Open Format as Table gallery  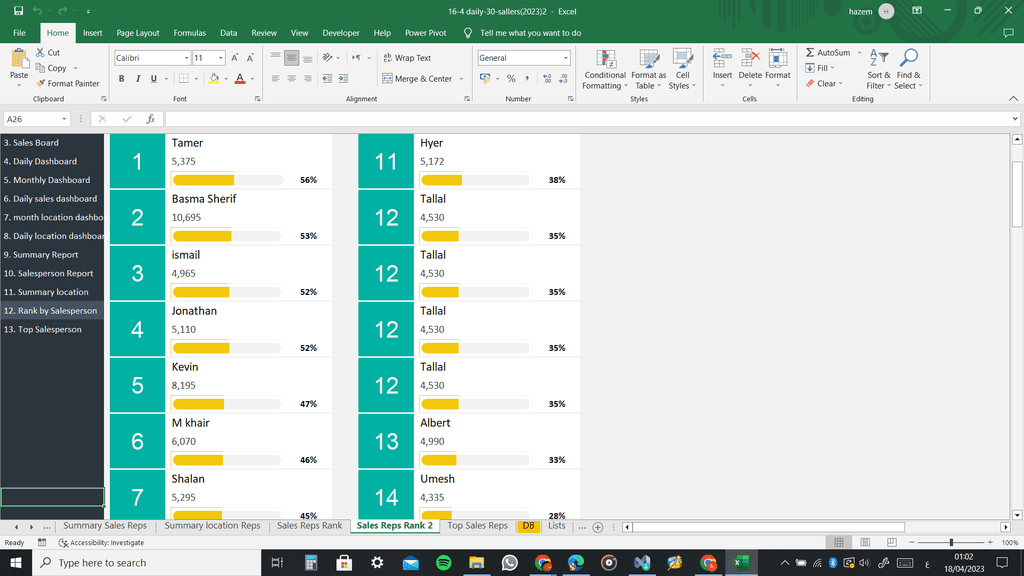648,70
